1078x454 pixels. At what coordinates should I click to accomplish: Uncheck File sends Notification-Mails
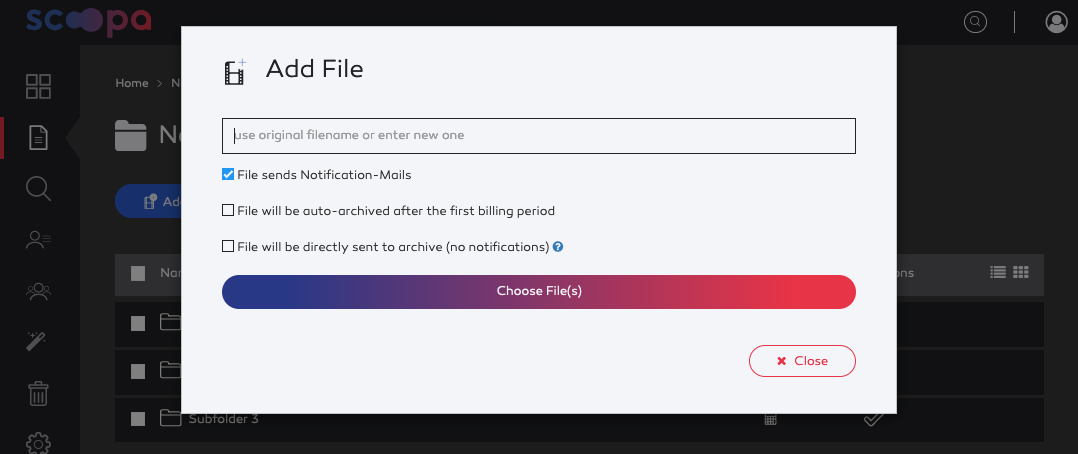(228, 175)
